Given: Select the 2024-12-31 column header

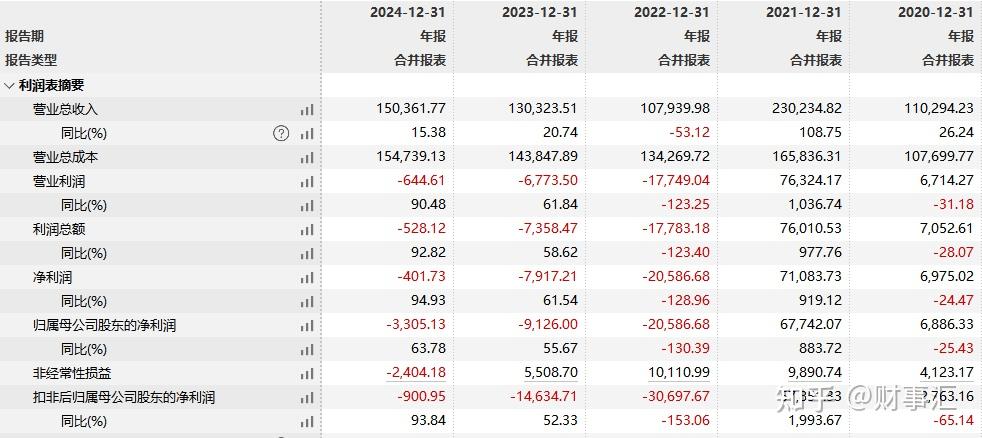Looking at the screenshot, I should click(x=407, y=12).
